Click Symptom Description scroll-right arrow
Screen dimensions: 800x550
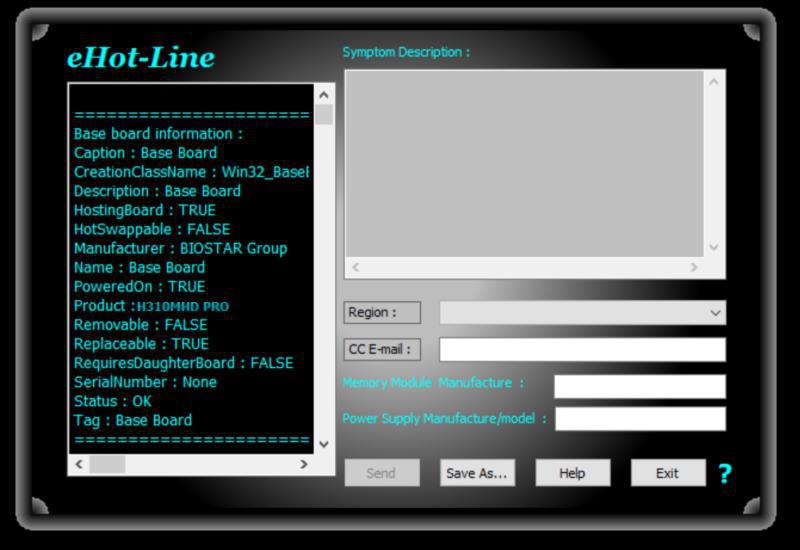[694, 267]
